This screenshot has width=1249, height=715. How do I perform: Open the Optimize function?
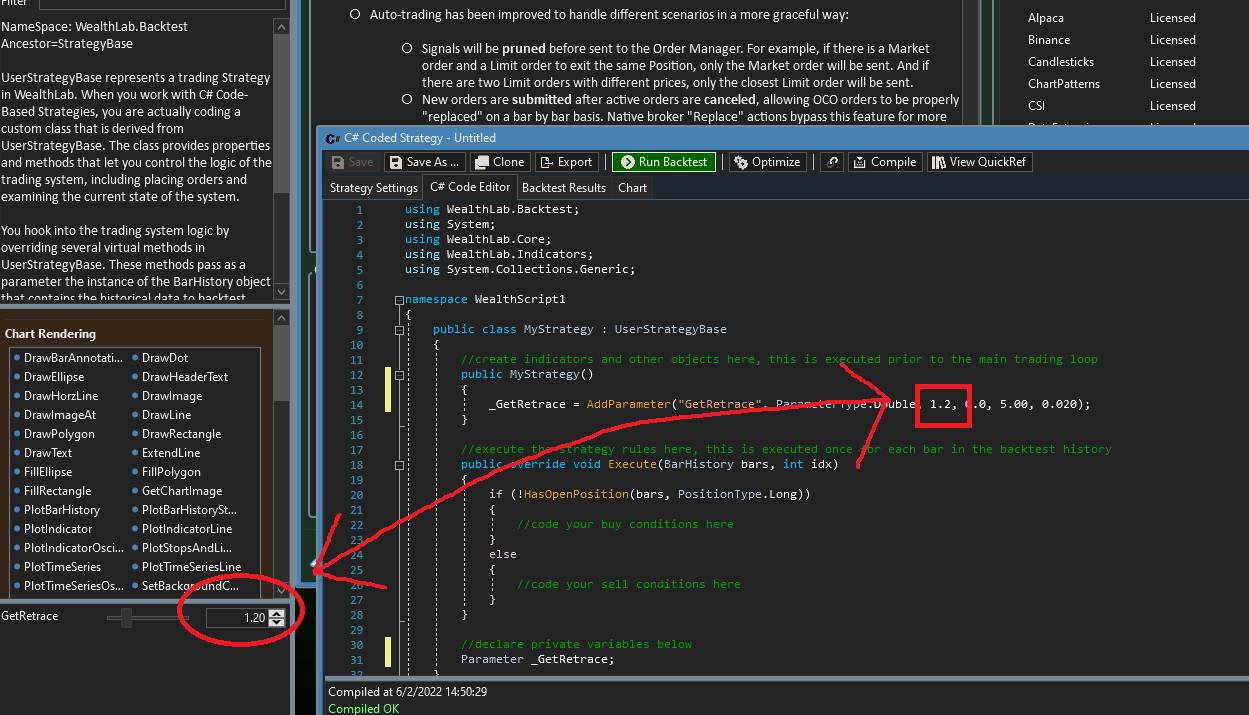click(767, 162)
